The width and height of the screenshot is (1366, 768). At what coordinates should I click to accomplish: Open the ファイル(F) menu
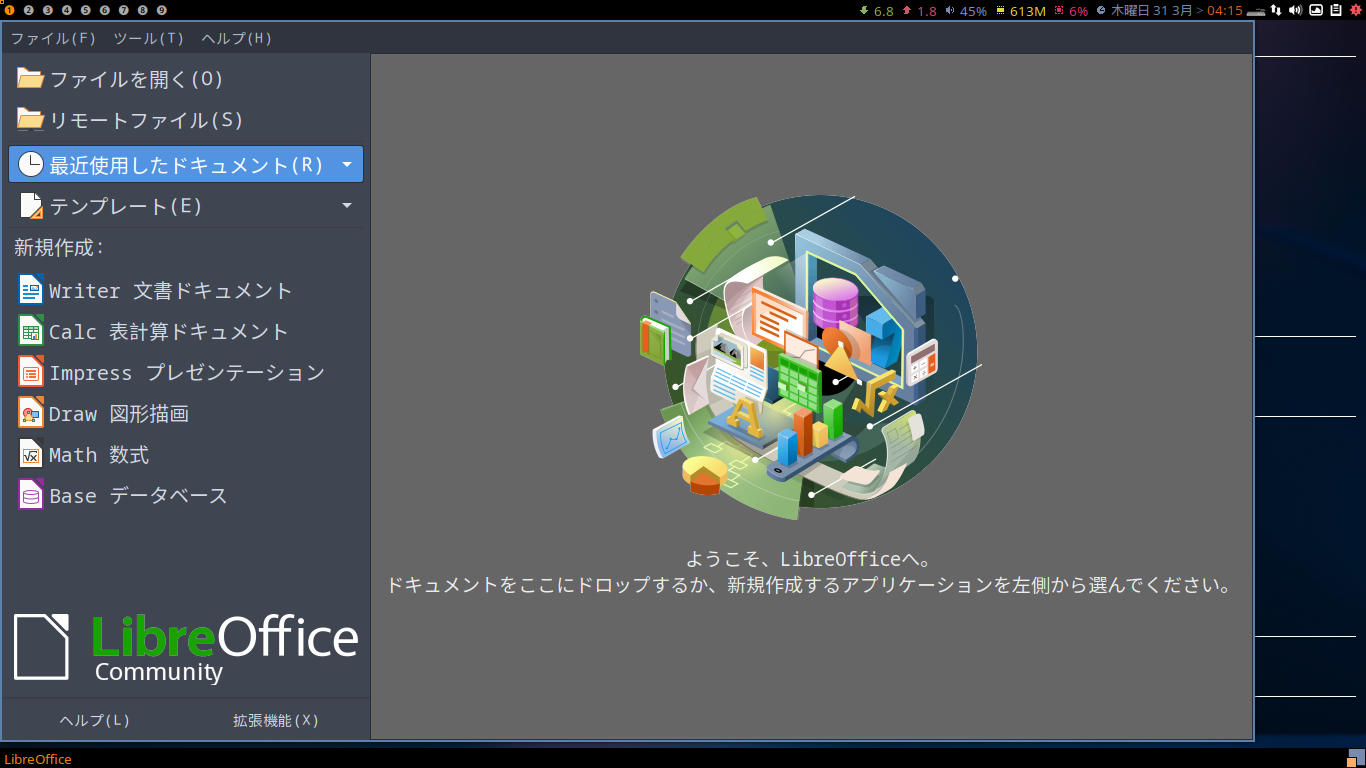click(x=53, y=39)
